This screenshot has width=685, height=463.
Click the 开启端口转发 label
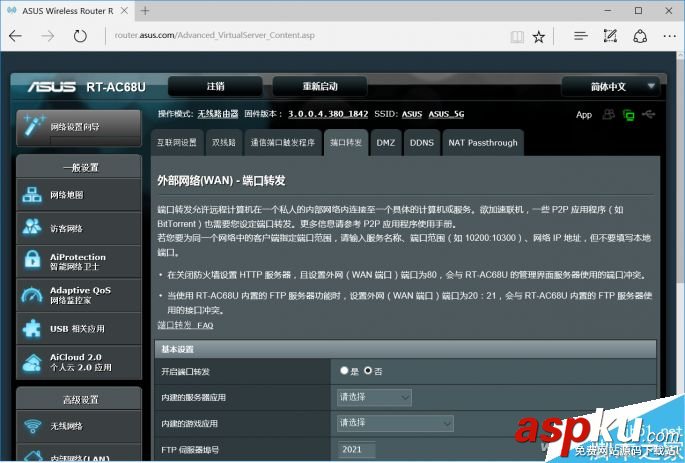tap(186, 371)
